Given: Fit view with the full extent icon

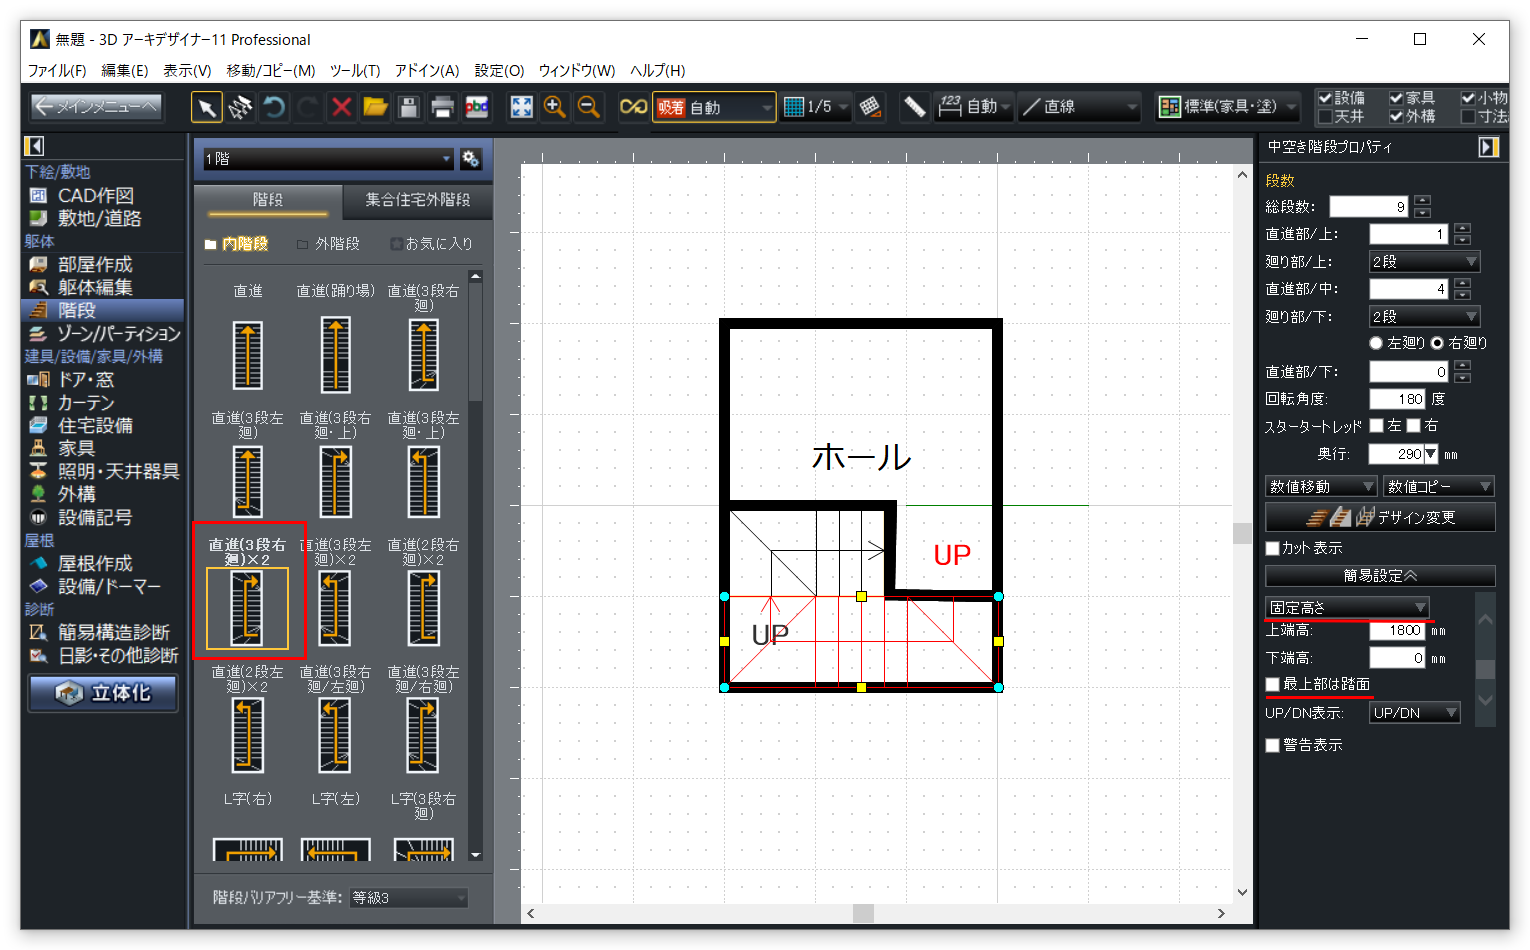Looking at the screenshot, I should [x=521, y=107].
